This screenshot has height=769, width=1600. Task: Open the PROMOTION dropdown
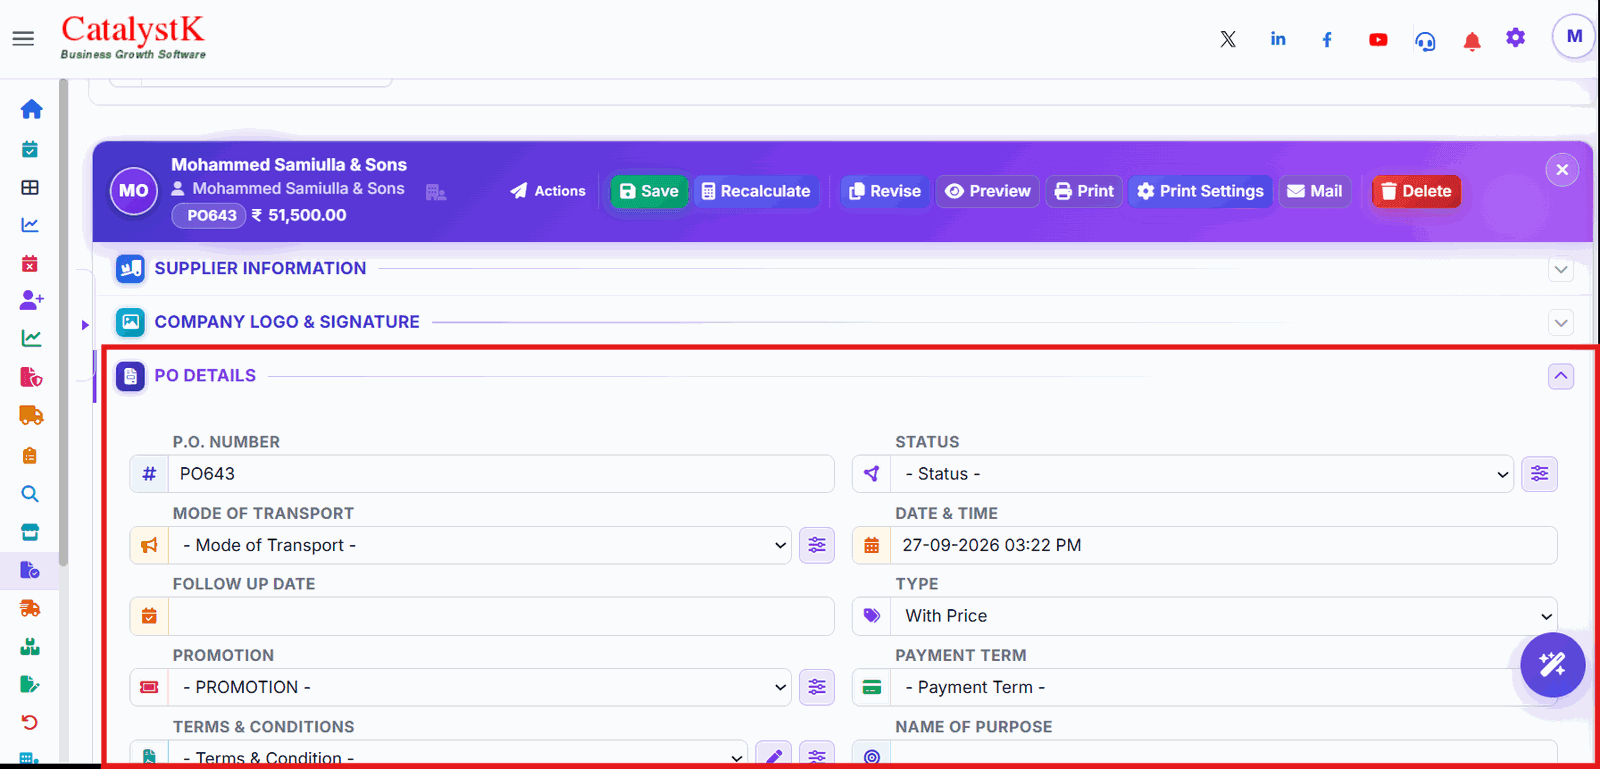[x=480, y=687]
